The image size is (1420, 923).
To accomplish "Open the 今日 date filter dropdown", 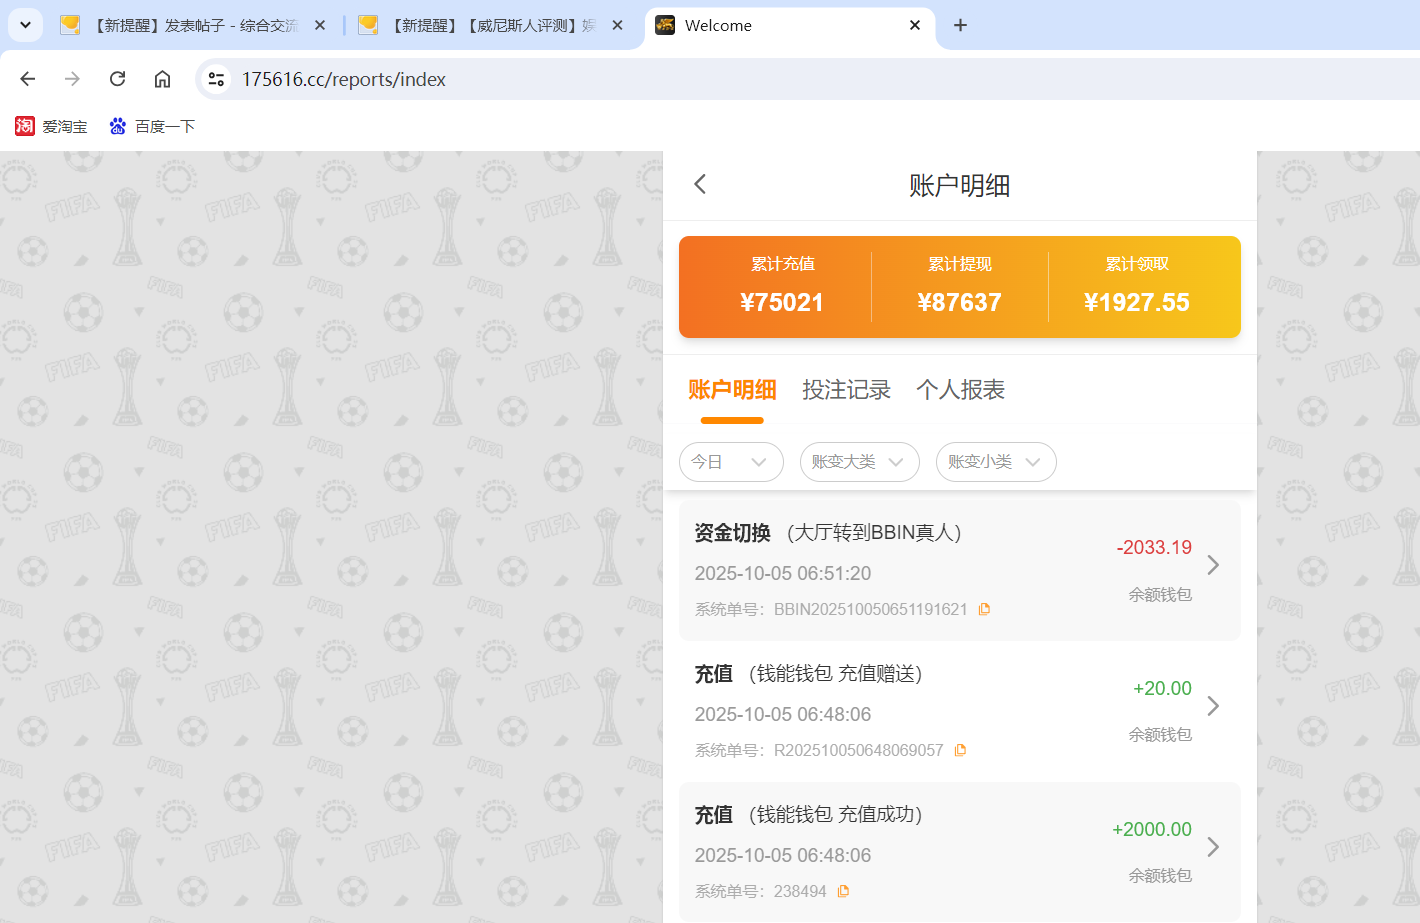I will point(731,462).
